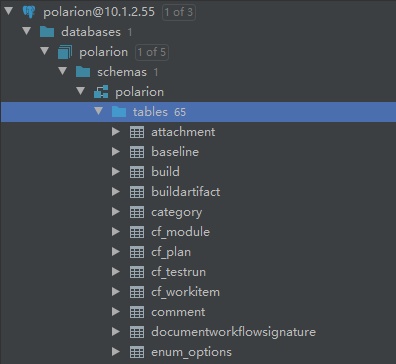Image resolution: width=396 pixels, height=364 pixels.
Task: Click the polarion schema icon
Action: pos(101,92)
